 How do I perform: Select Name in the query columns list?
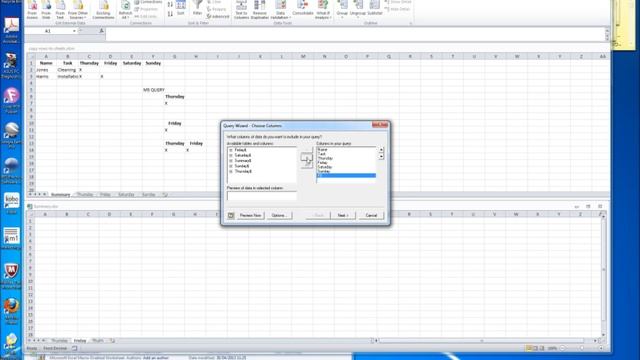pyautogui.click(x=322, y=150)
